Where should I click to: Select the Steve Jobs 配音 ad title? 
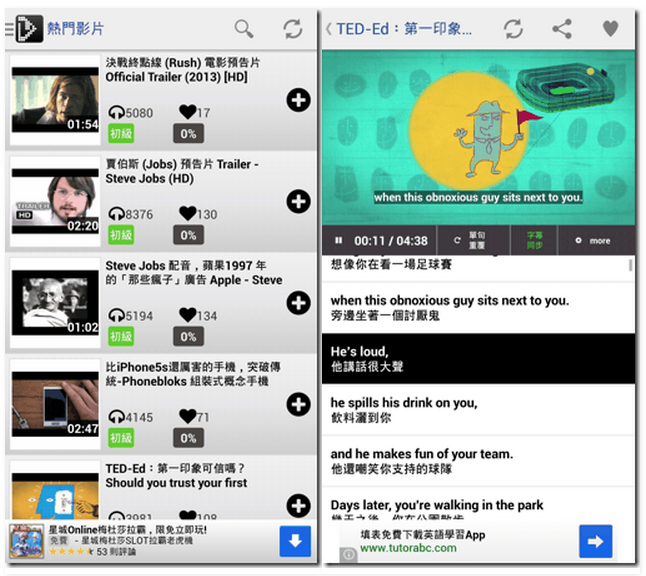(x=194, y=273)
